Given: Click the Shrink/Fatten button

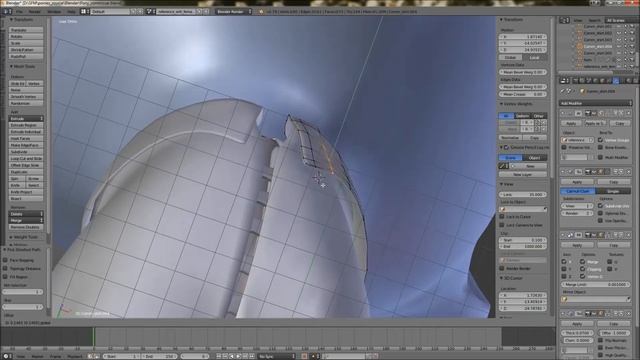Looking at the screenshot, I should [x=26, y=50].
